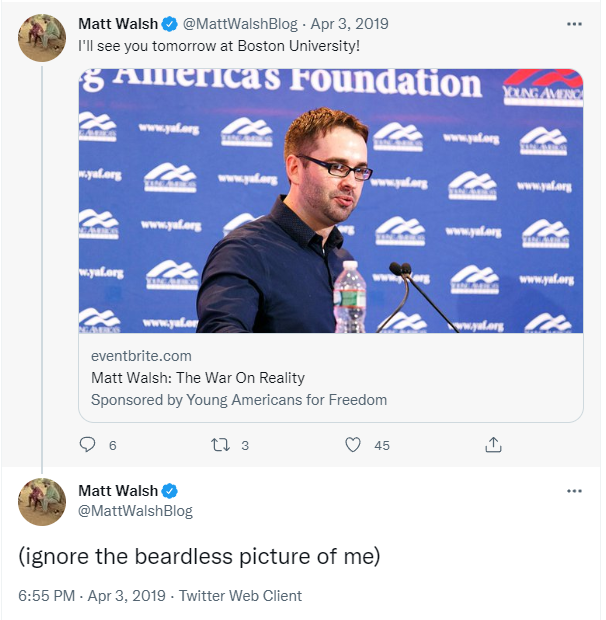Click the reply icon under first tweet
This screenshot has height=620, width=606.
click(87, 445)
